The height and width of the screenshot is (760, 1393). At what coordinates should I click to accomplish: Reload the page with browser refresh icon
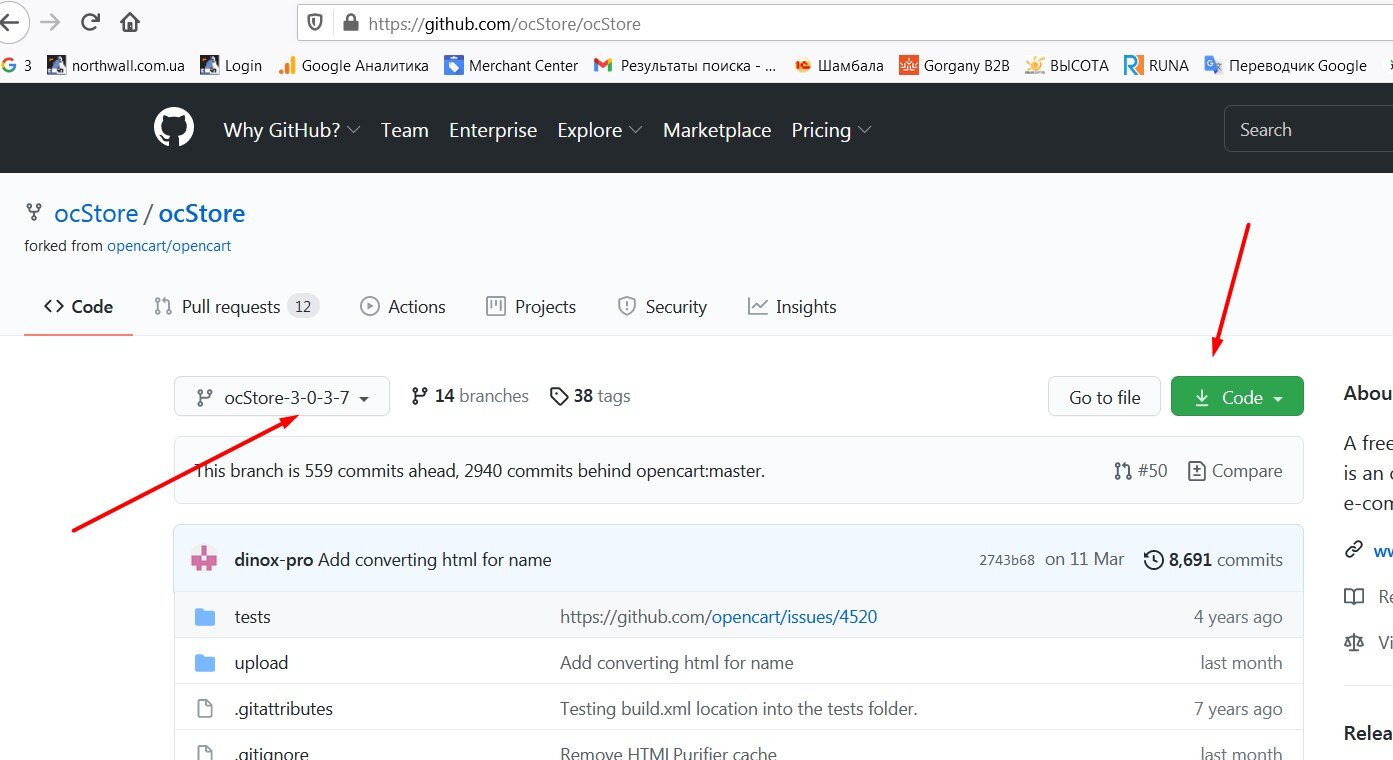[90, 22]
